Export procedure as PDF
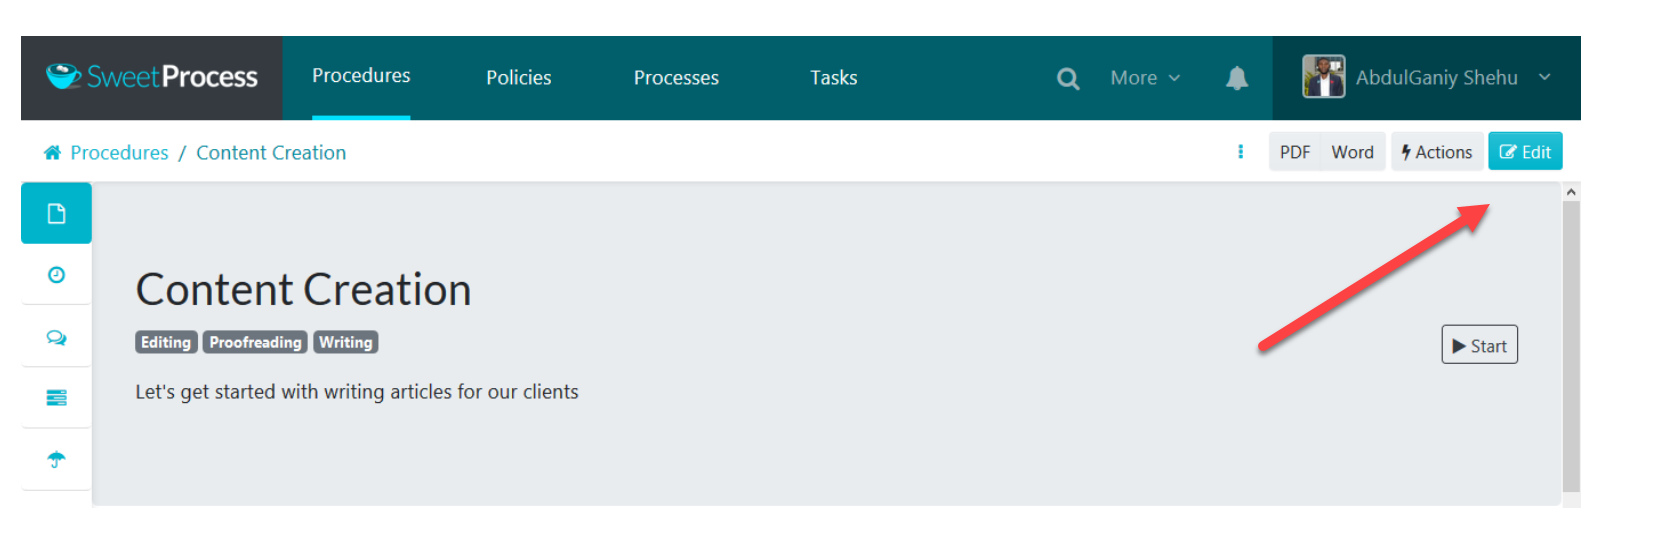The image size is (1657, 548). [x=1295, y=152]
